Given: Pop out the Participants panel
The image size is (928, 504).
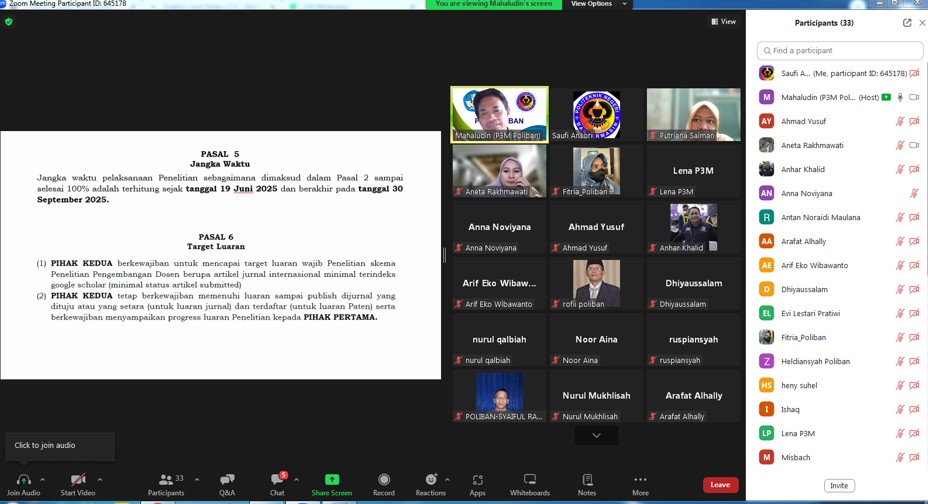Looking at the screenshot, I should tap(907, 22).
